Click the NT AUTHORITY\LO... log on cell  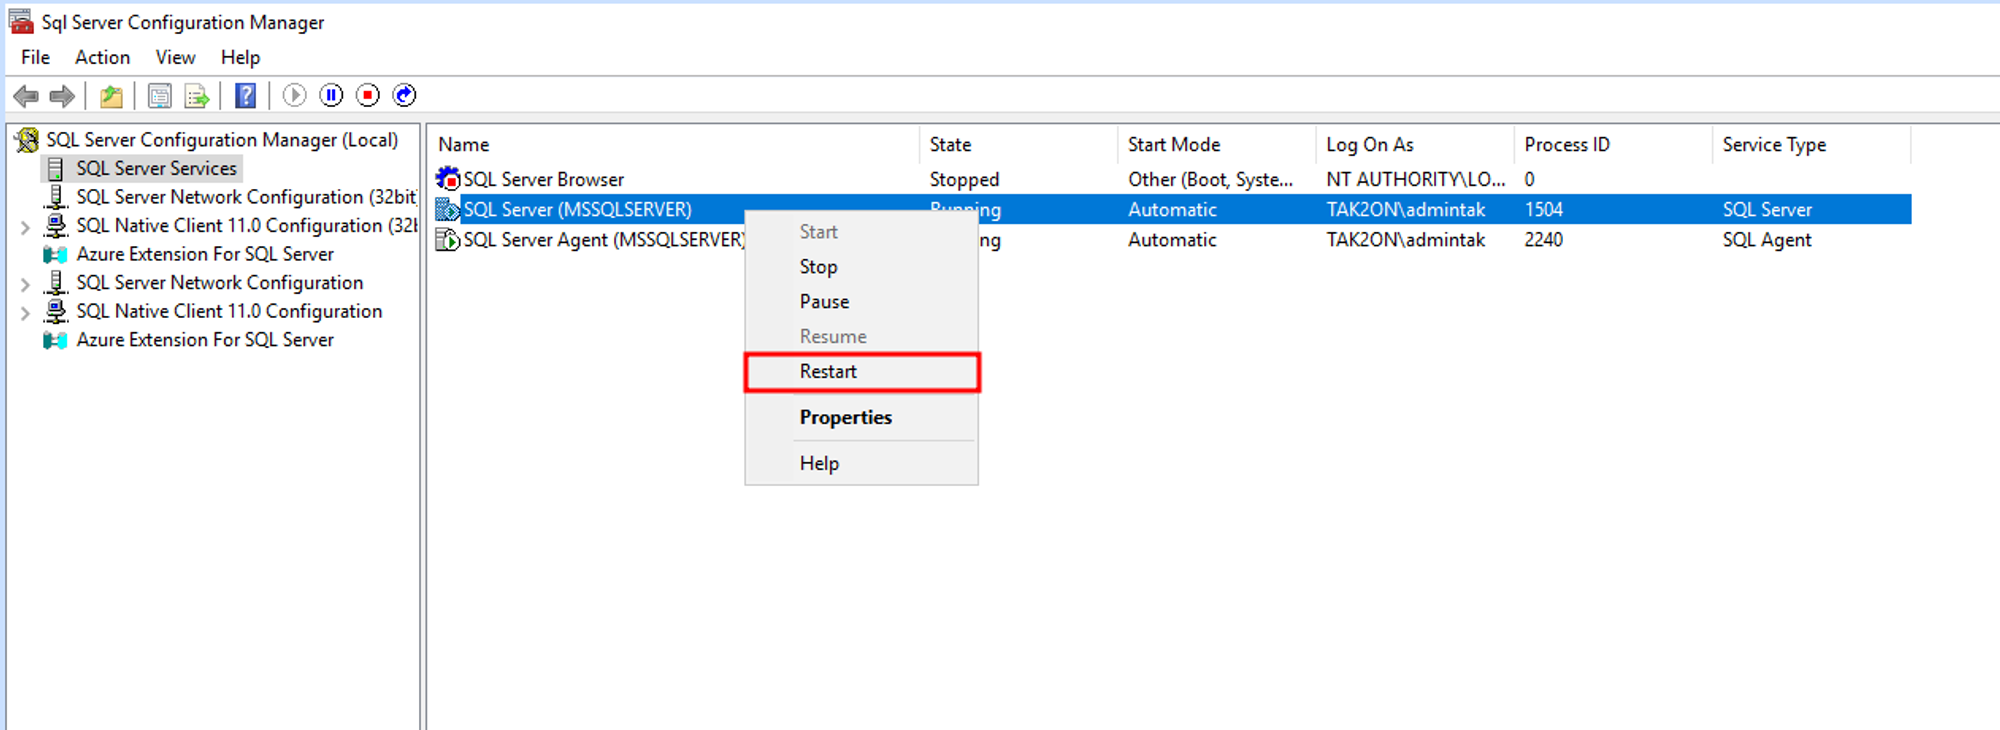point(1415,179)
